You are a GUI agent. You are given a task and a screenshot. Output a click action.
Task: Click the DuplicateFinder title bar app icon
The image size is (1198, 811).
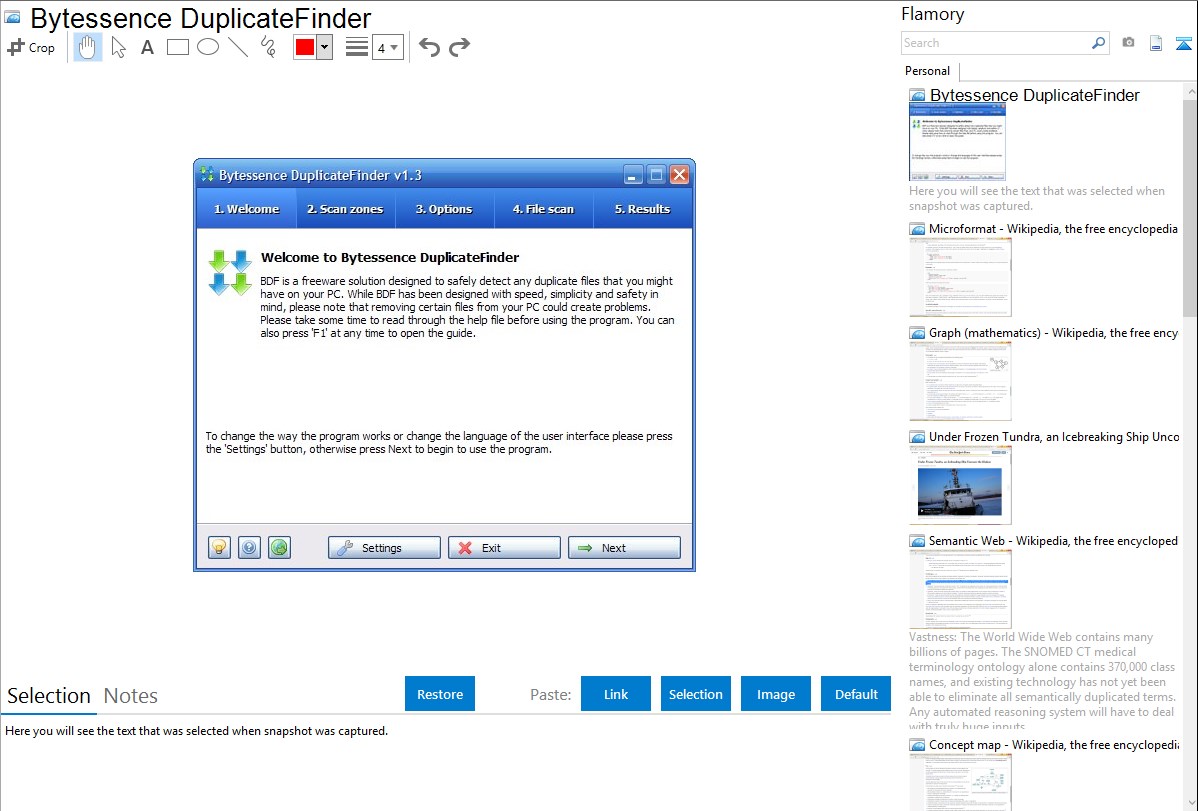click(207, 175)
